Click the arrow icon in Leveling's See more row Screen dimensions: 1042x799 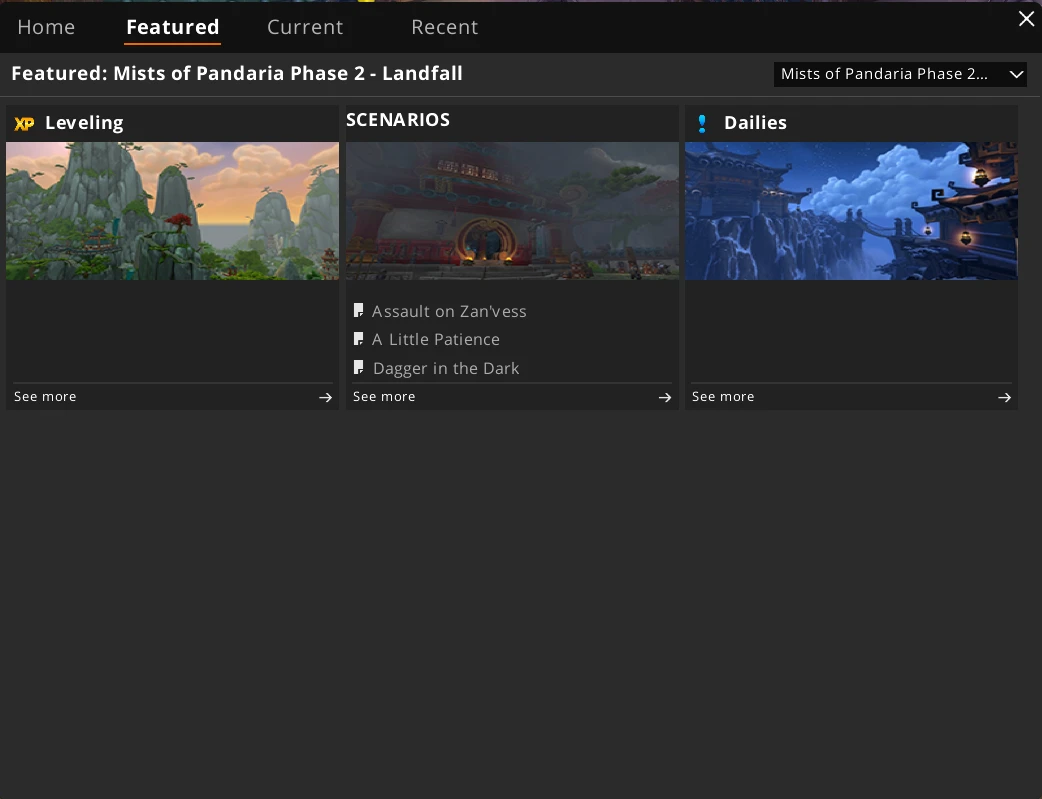point(325,397)
